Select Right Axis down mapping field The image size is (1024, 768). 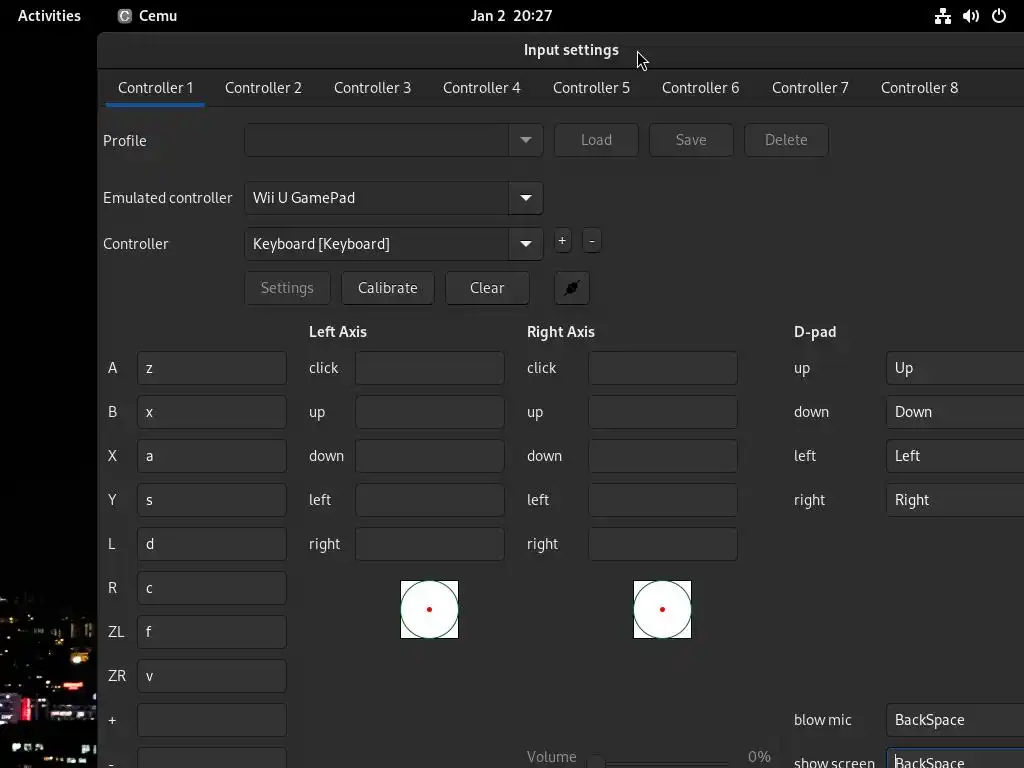click(663, 456)
